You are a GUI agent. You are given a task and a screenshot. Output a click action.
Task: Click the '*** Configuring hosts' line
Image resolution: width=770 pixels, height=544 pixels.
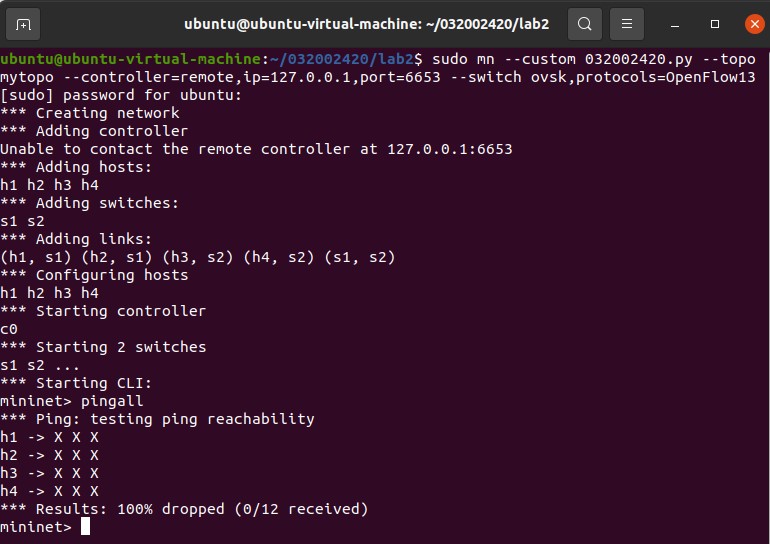pos(94,275)
